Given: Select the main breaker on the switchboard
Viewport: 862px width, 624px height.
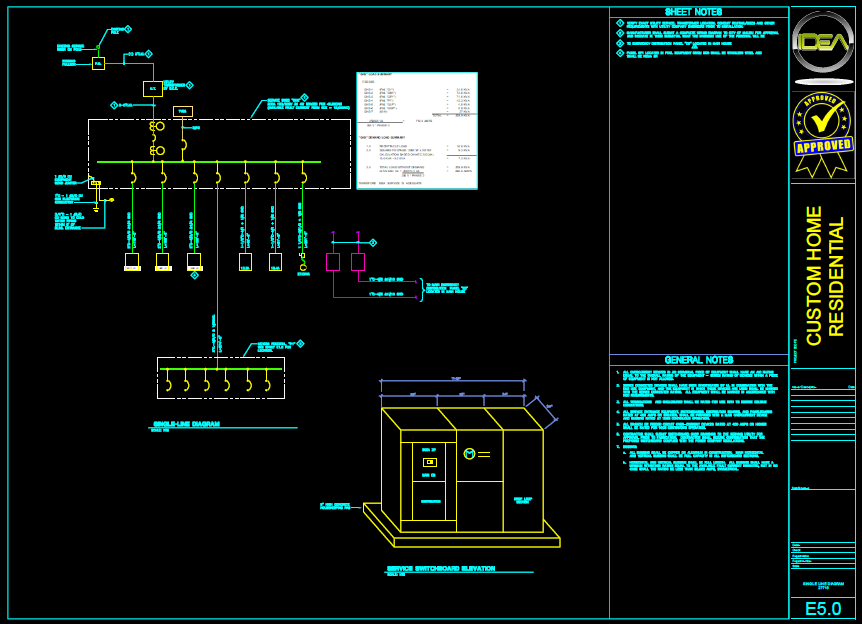Looking at the screenshot, I should [x=157, y=138].
